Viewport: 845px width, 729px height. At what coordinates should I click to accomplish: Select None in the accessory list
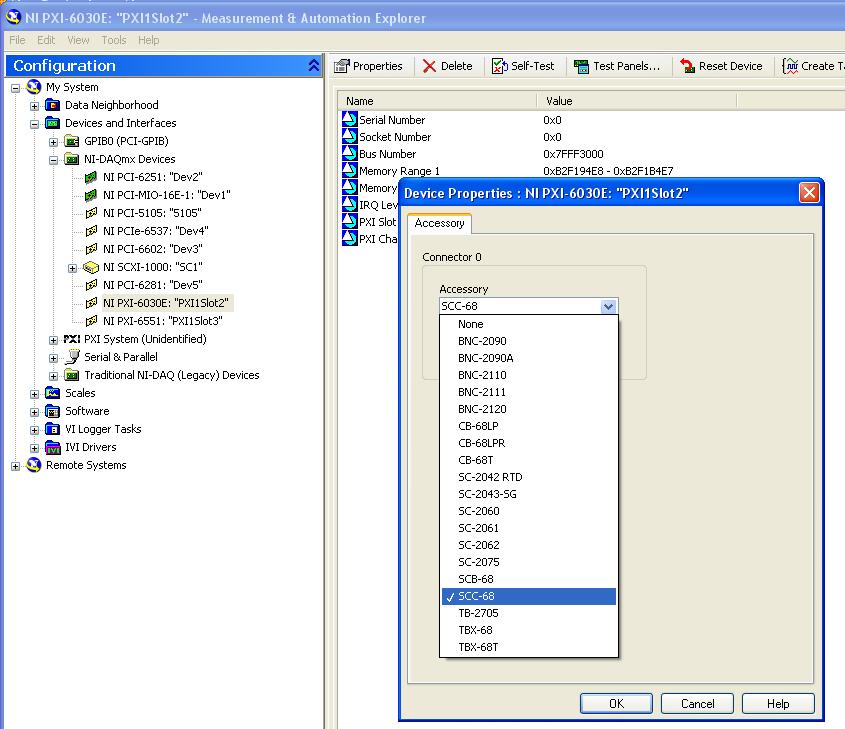click(470, 324)
